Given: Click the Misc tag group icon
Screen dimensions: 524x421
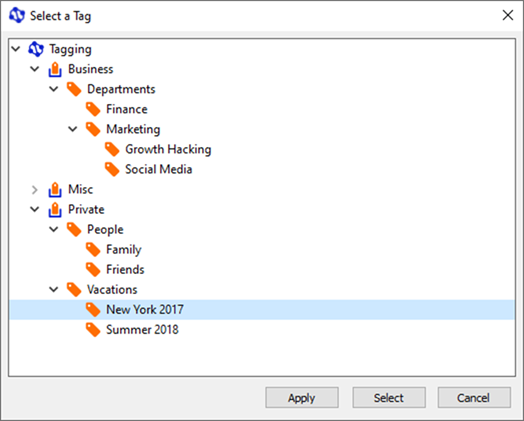Looking at the screenshot, I should [x=55, y=189].
